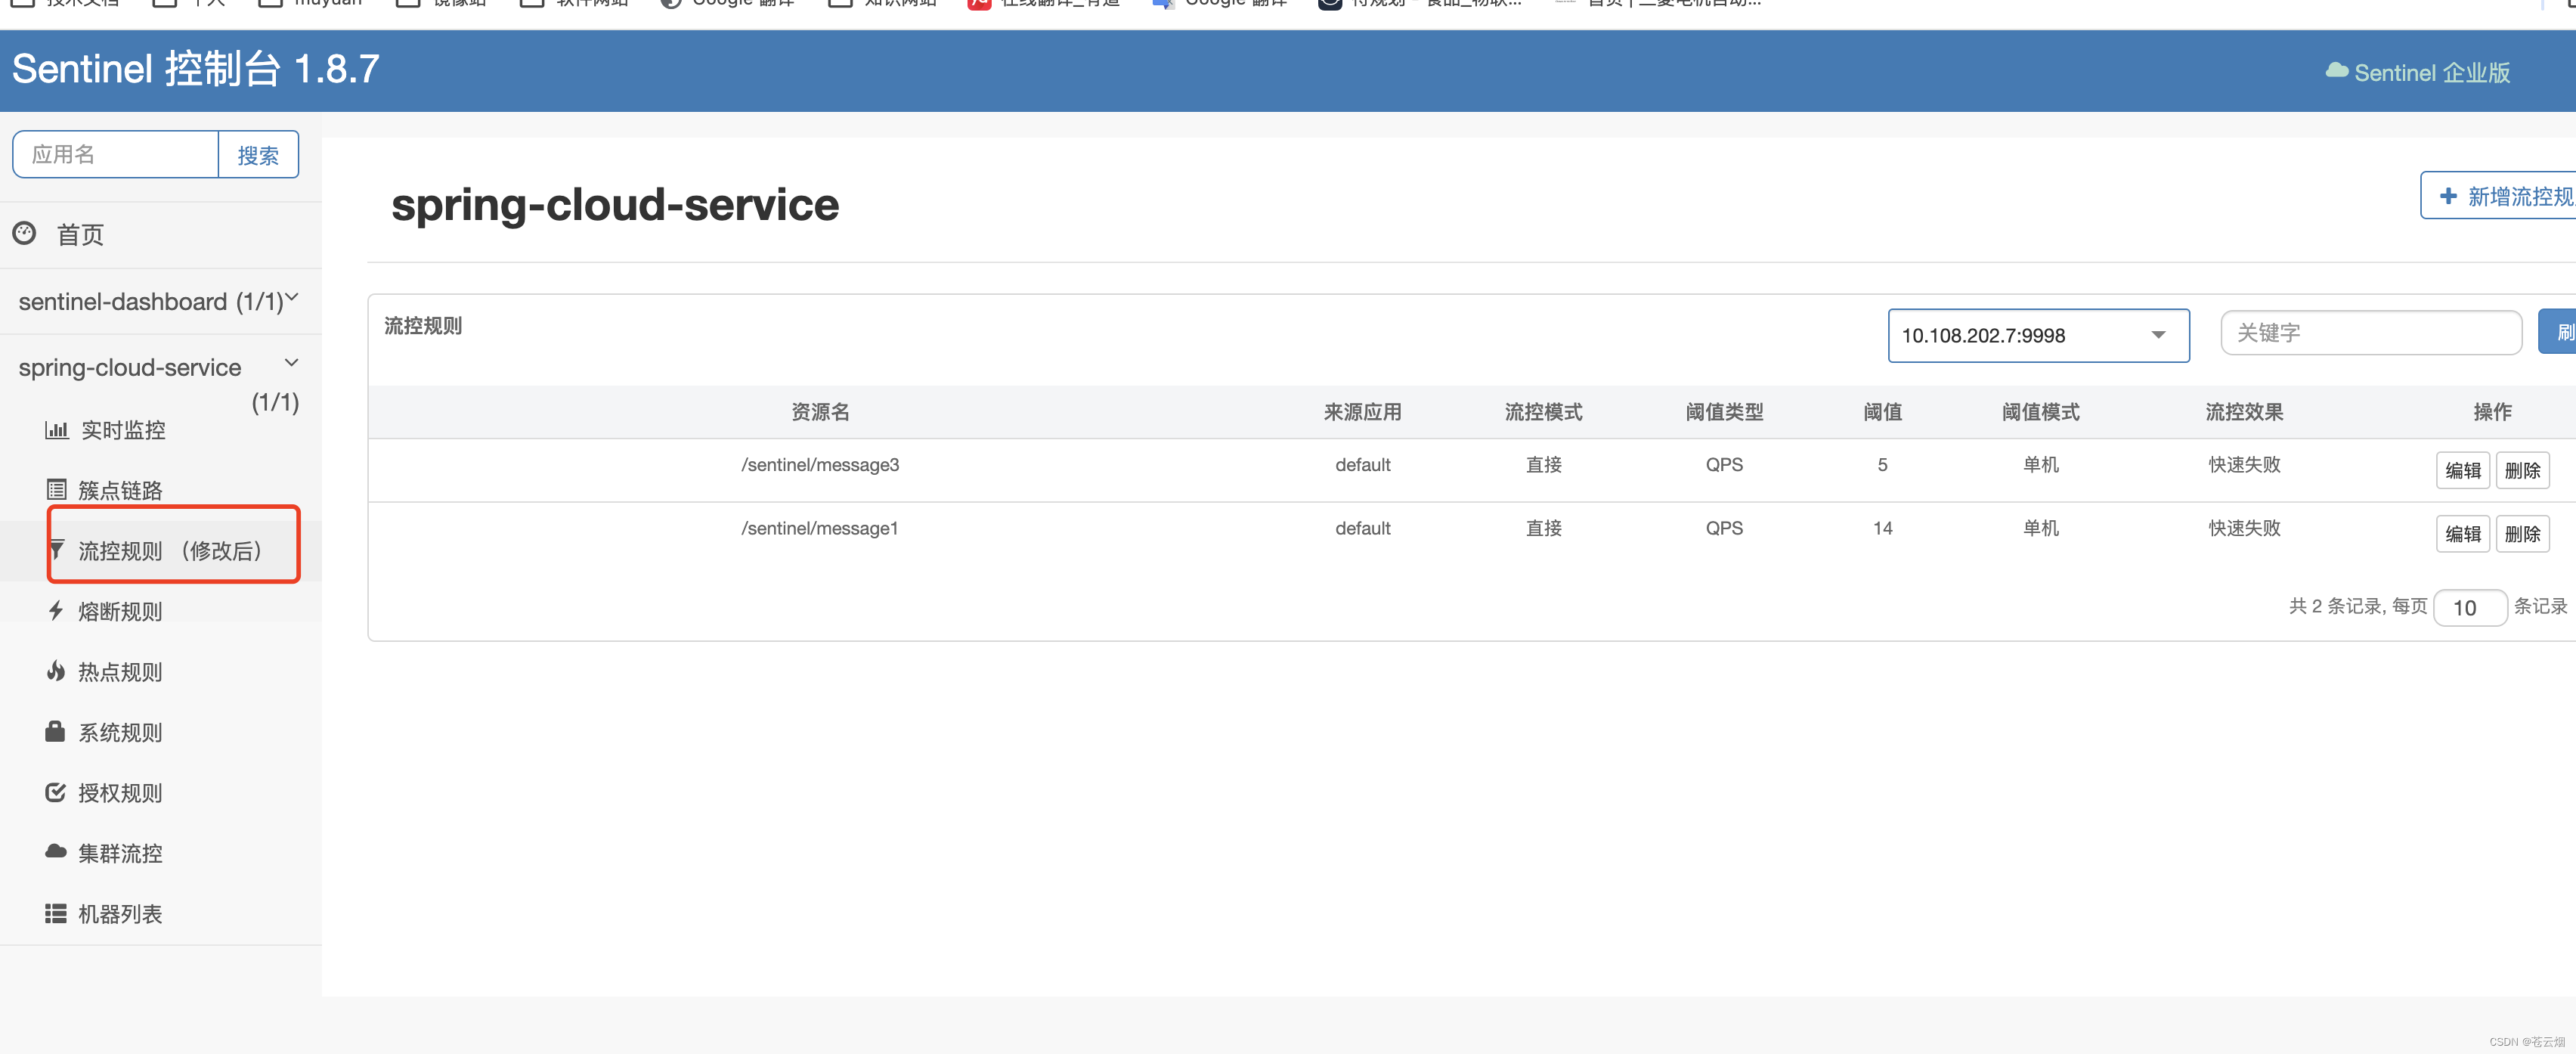
Task: Open 机器列表 menu item
Action: click(x=120, y=914)
